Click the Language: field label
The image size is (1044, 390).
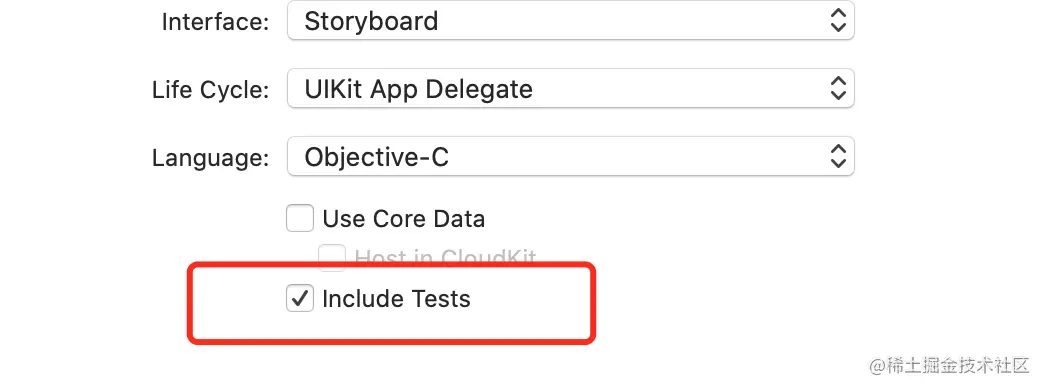coord(210,158)
